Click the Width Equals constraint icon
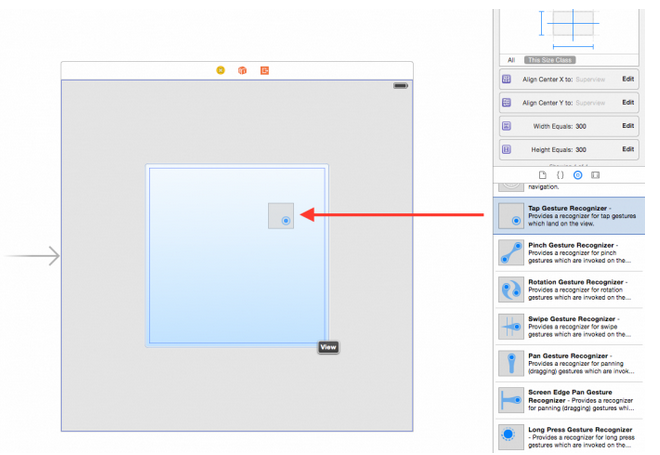Viewport: 660px width, 455px height. [x=506, y=126]
